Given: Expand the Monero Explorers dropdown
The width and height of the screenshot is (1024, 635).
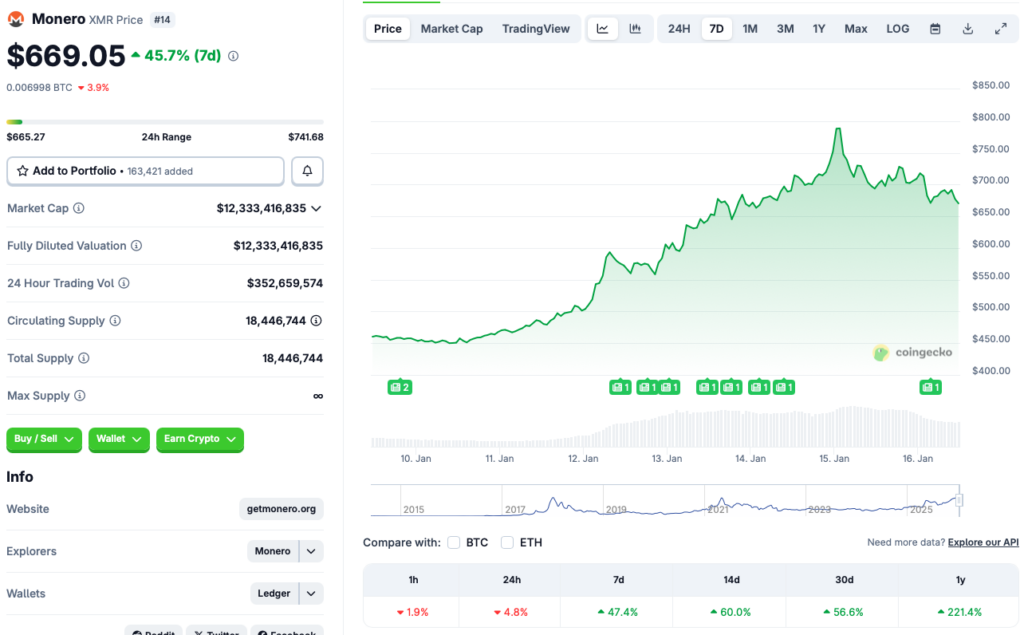Looking at the screenshot, I should pyautogui.click(x=310, y=551).
